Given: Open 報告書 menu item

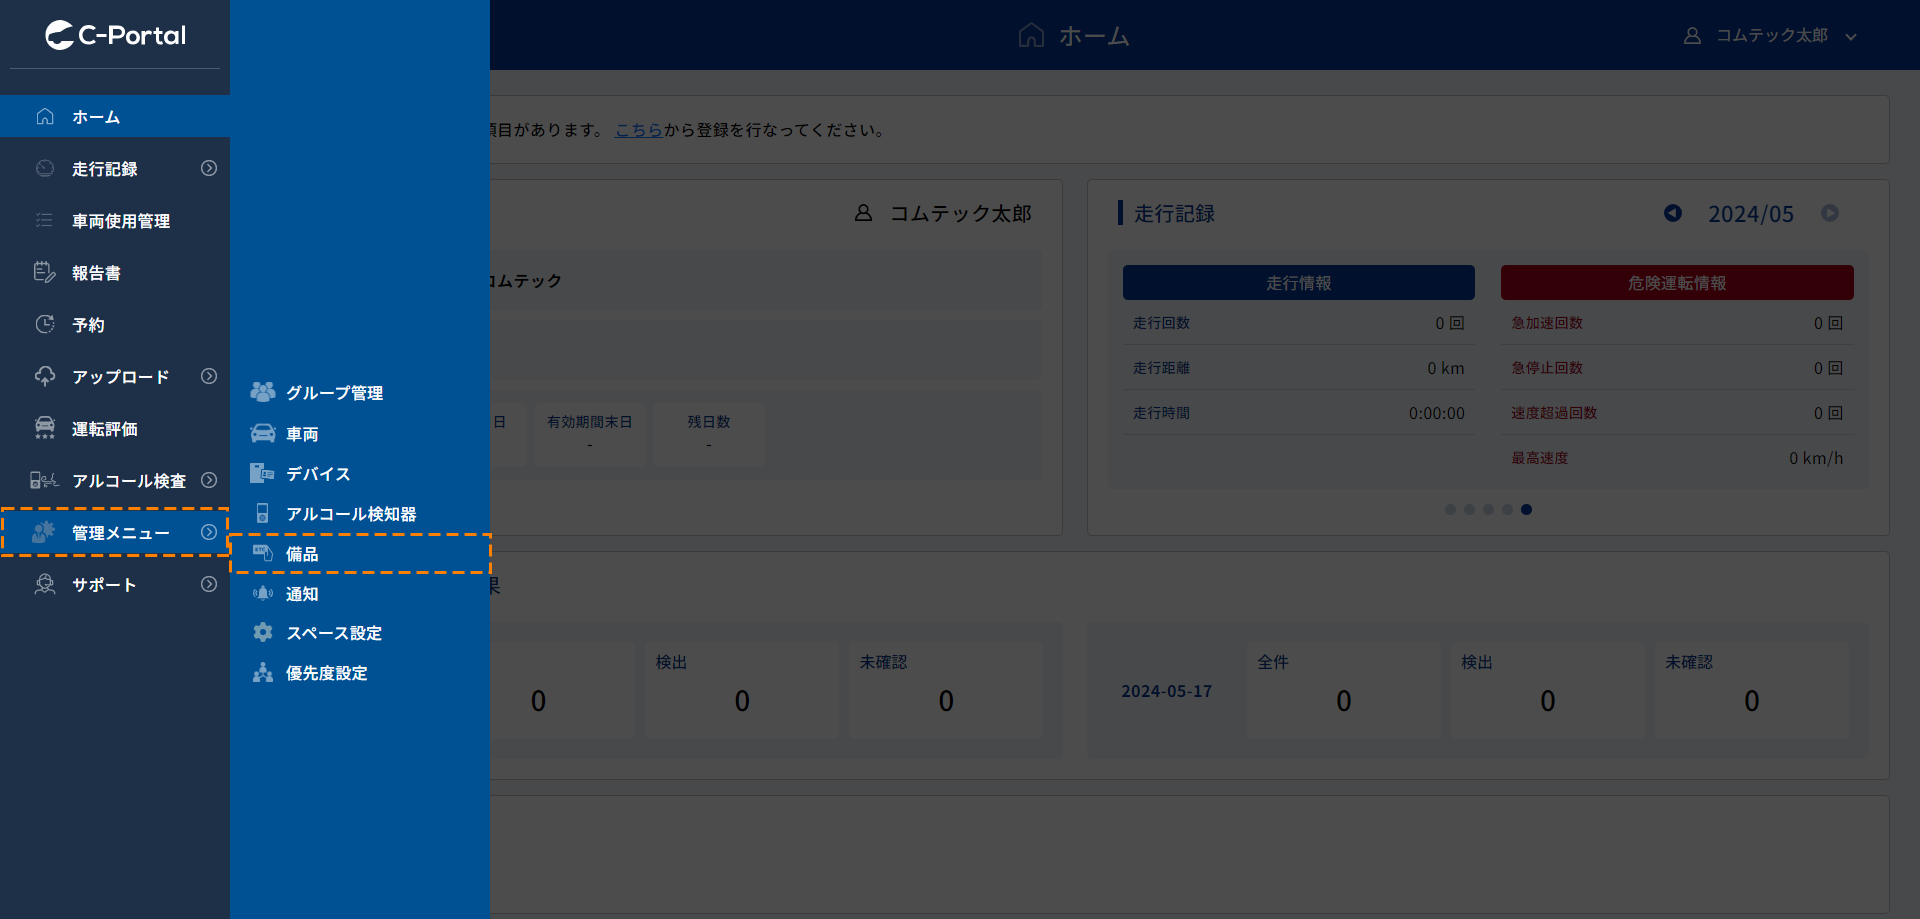Looking at the screenshot, I should 115,272.
